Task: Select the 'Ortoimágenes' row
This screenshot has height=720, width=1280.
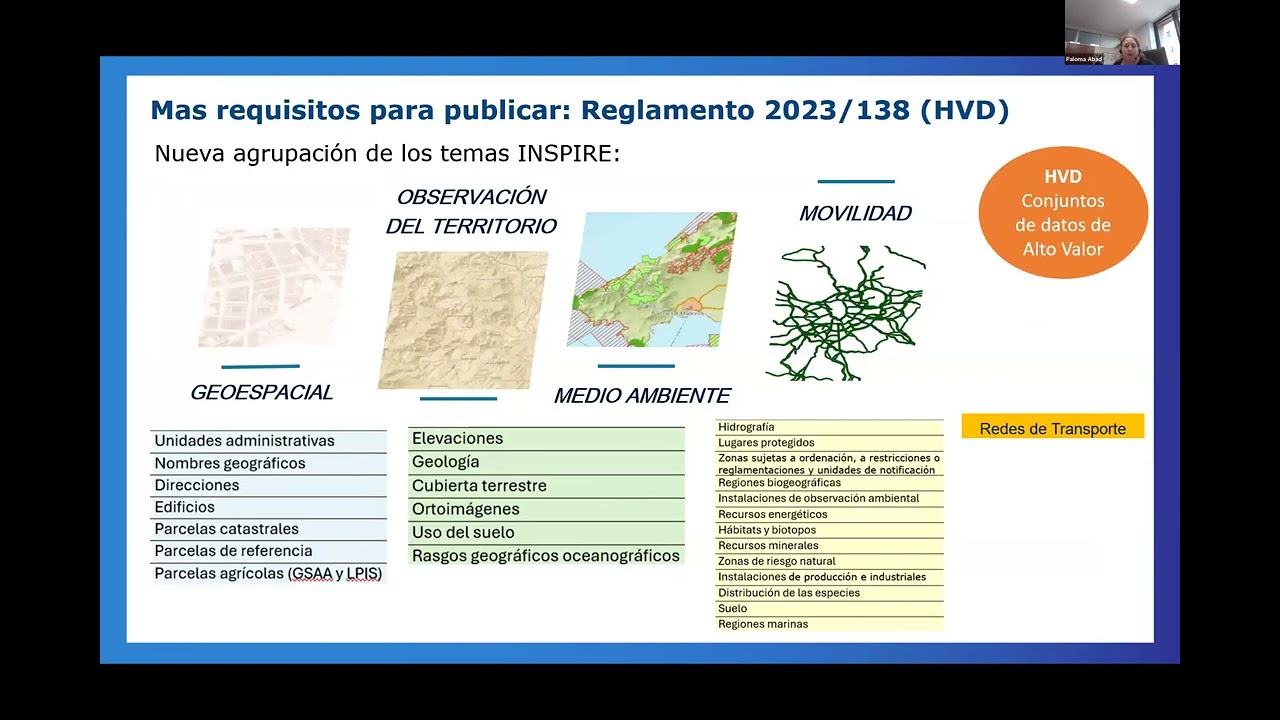Action: [x=546, y=509]
